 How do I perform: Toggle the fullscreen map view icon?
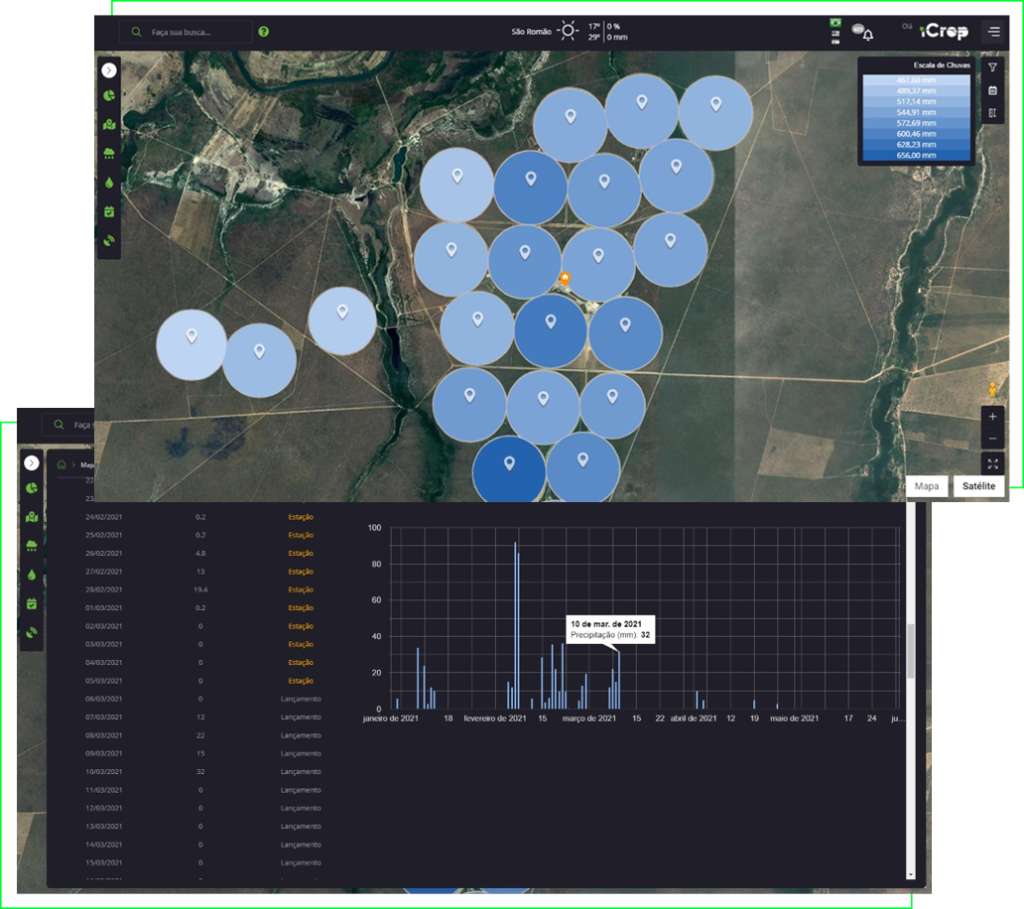[992, 463]
